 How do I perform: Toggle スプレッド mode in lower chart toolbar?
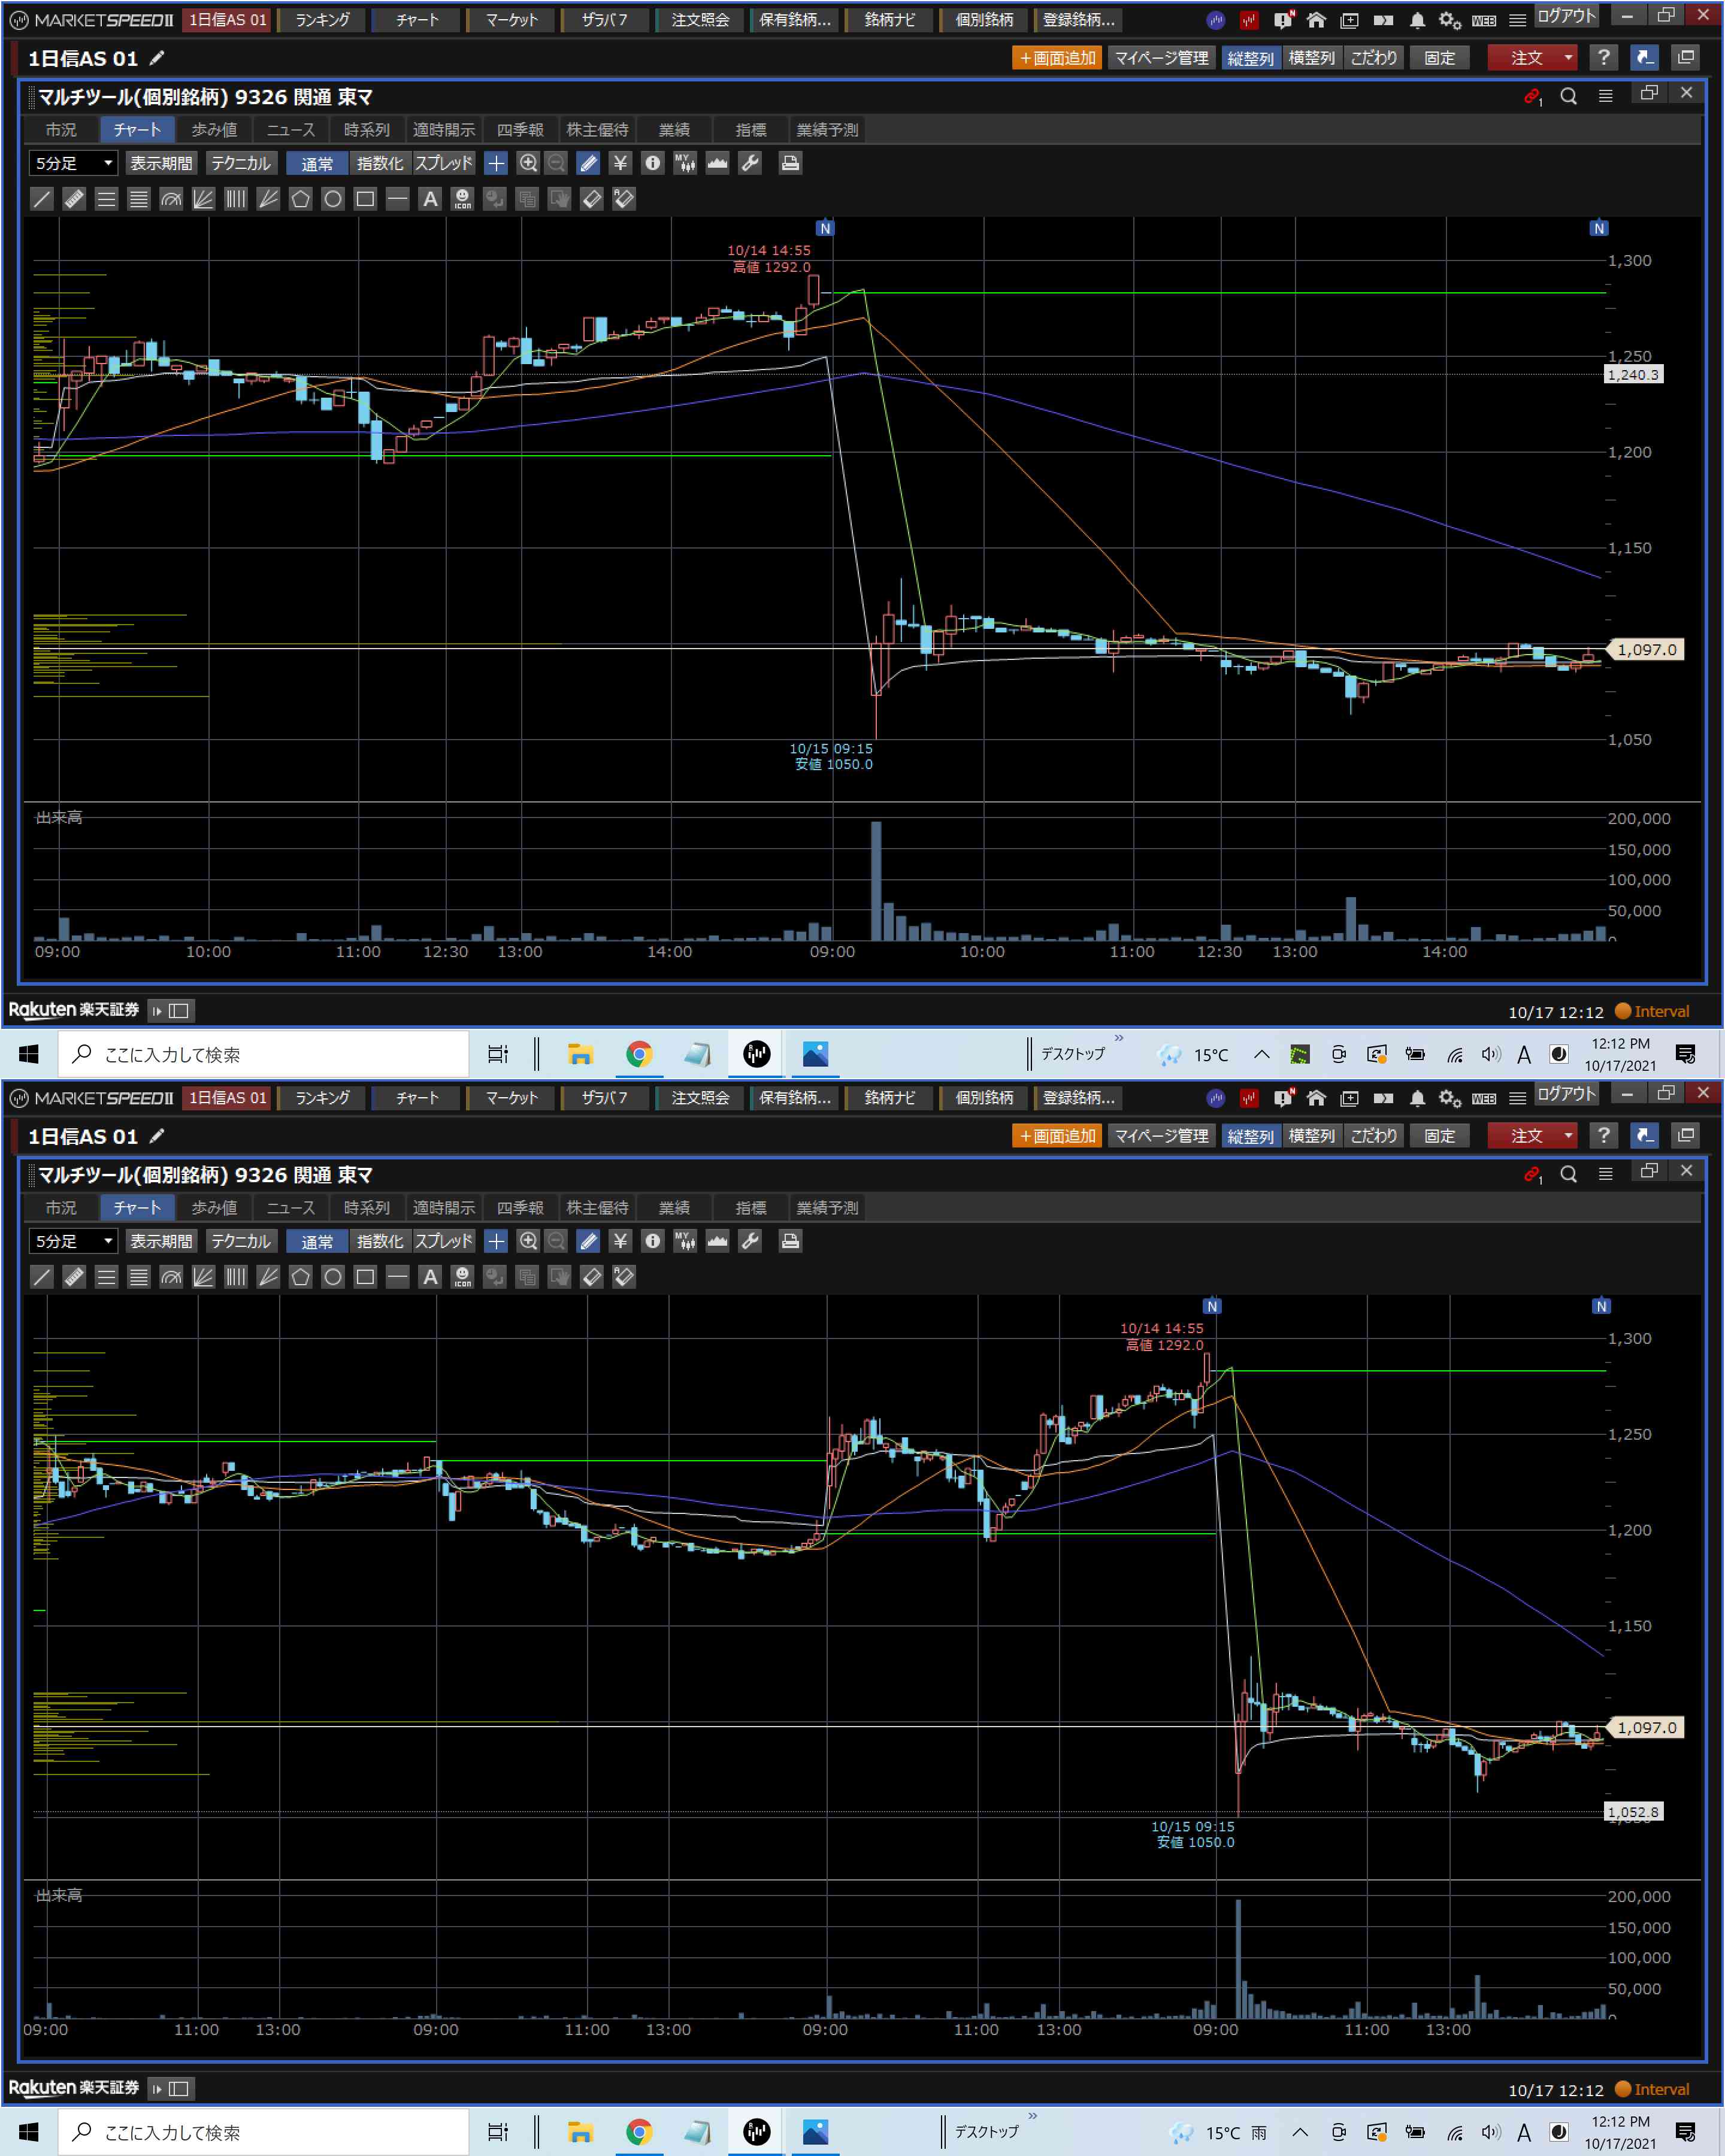444,1241
